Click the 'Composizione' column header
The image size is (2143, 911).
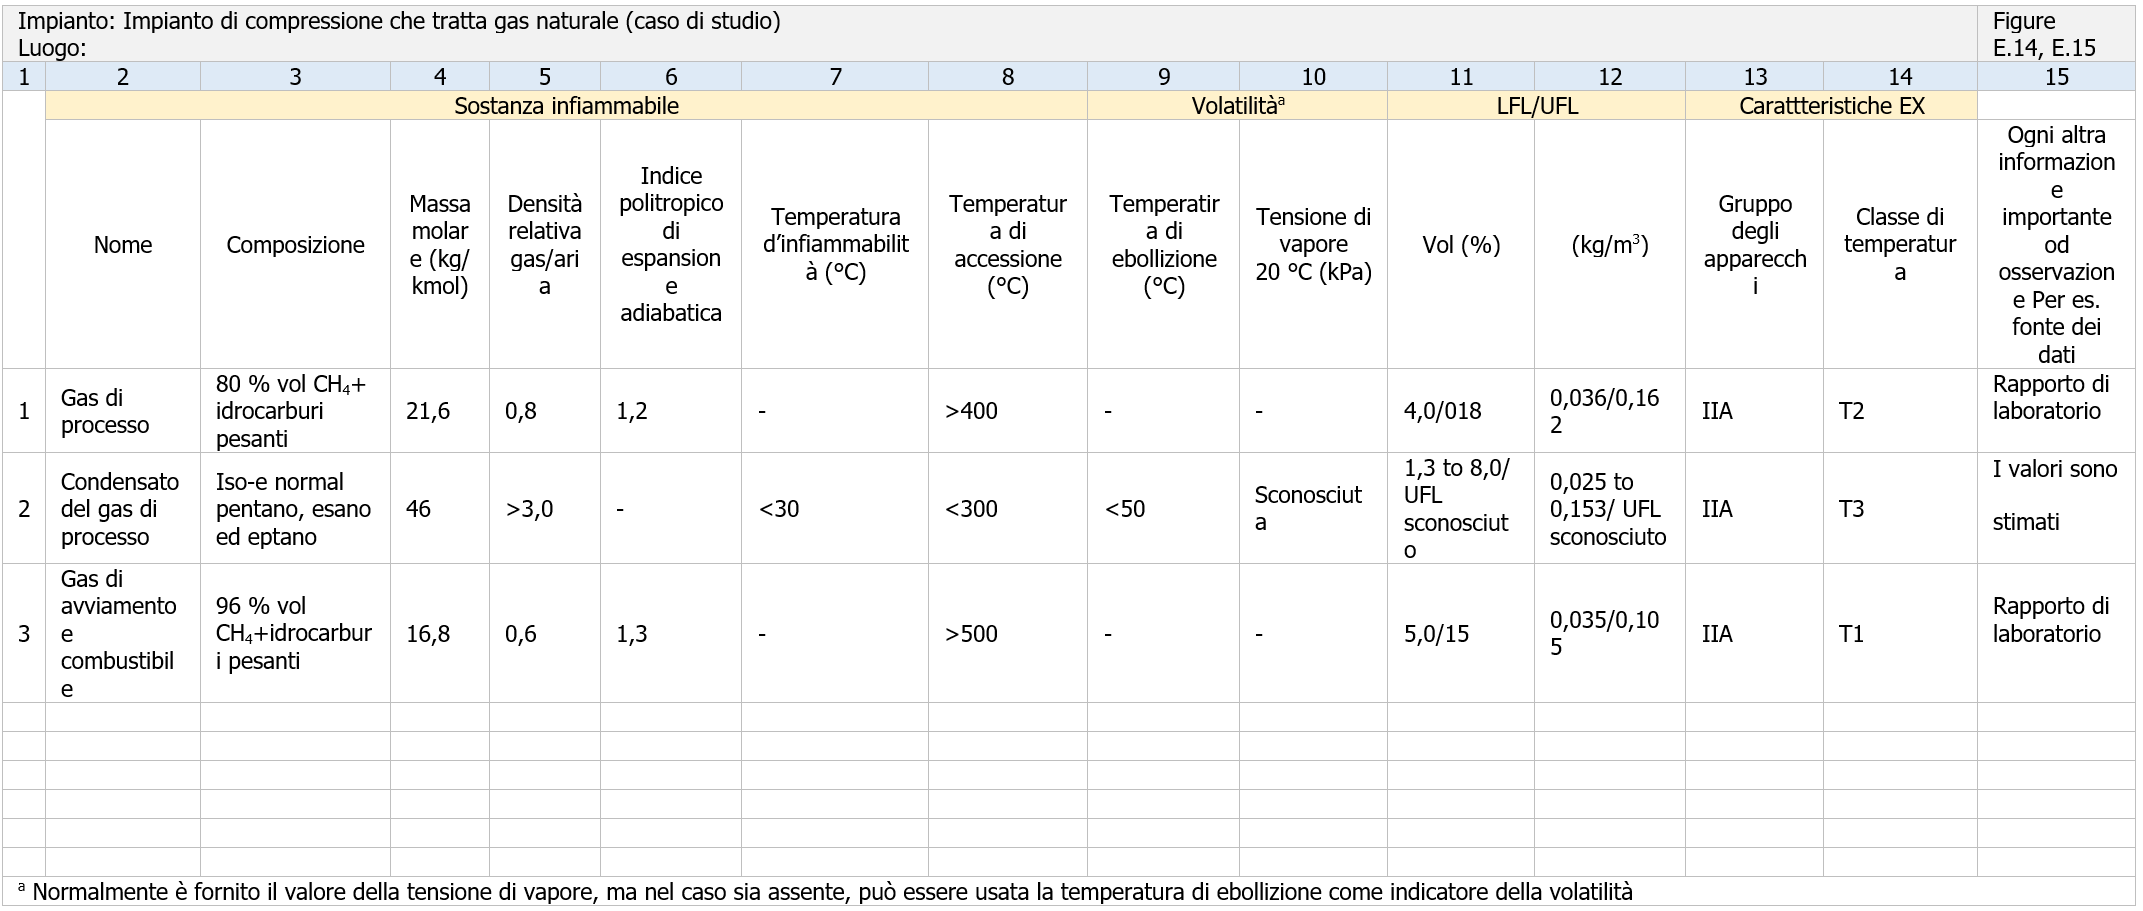click(x=295, y=244)
